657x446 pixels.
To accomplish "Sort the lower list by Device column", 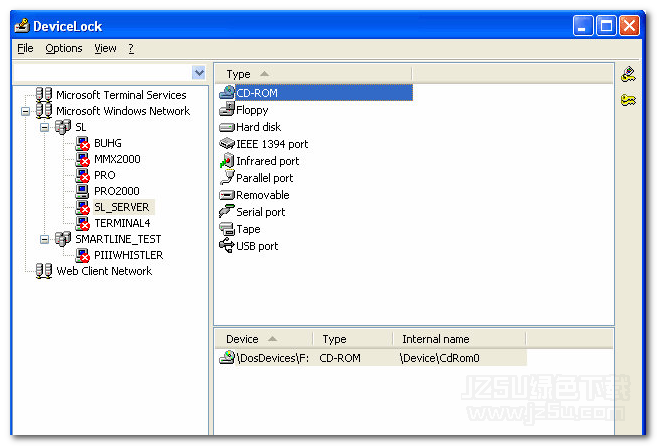I will (264, 339).
